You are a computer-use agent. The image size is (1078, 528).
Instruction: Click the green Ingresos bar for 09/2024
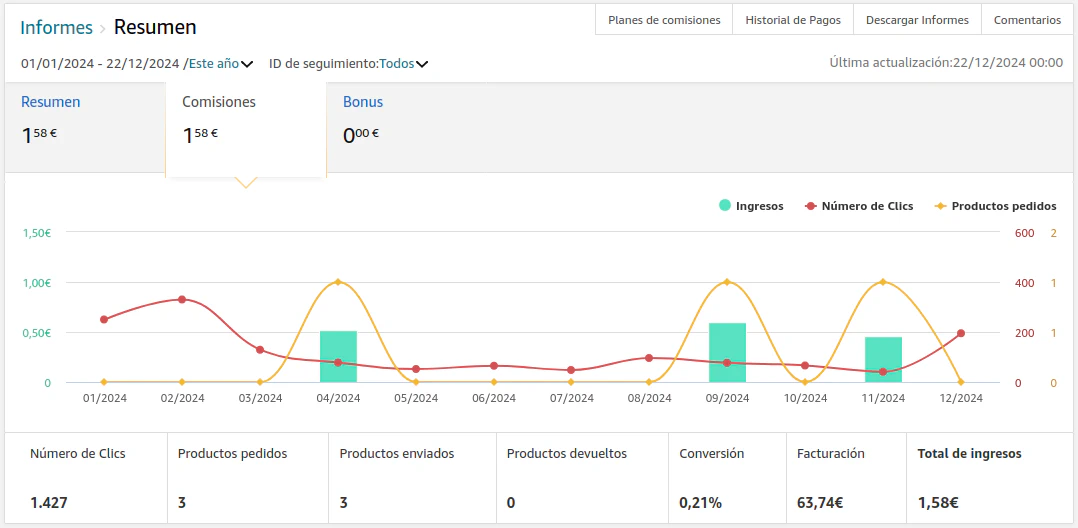point(727,353)
